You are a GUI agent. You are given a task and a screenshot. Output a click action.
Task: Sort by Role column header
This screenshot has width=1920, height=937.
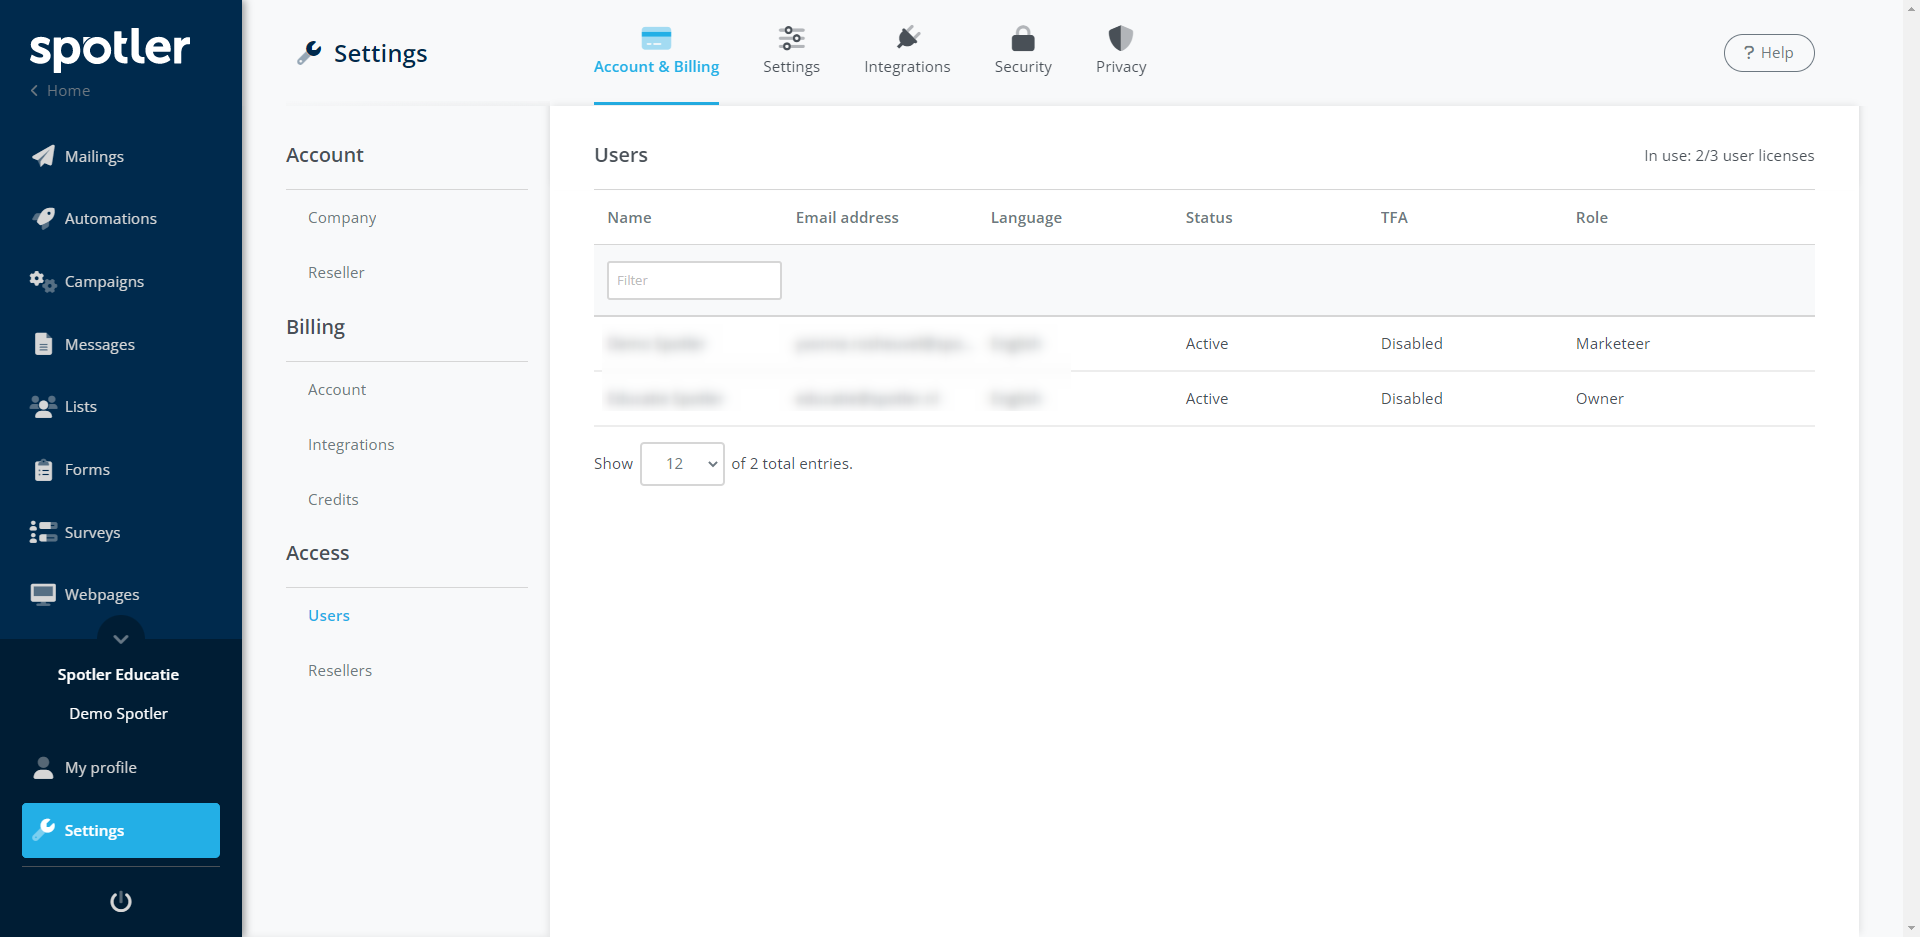(1592, 218)
